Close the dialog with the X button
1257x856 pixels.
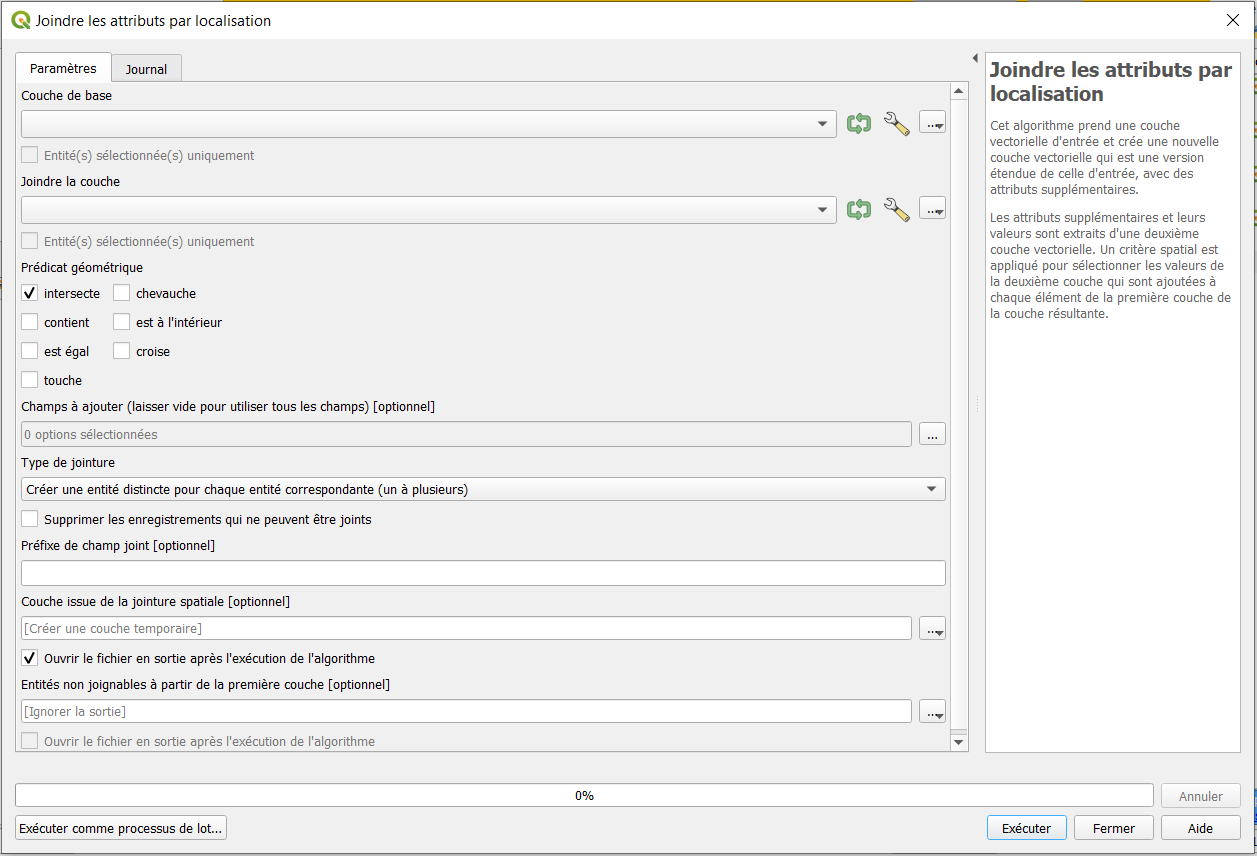pos(1233,20)
